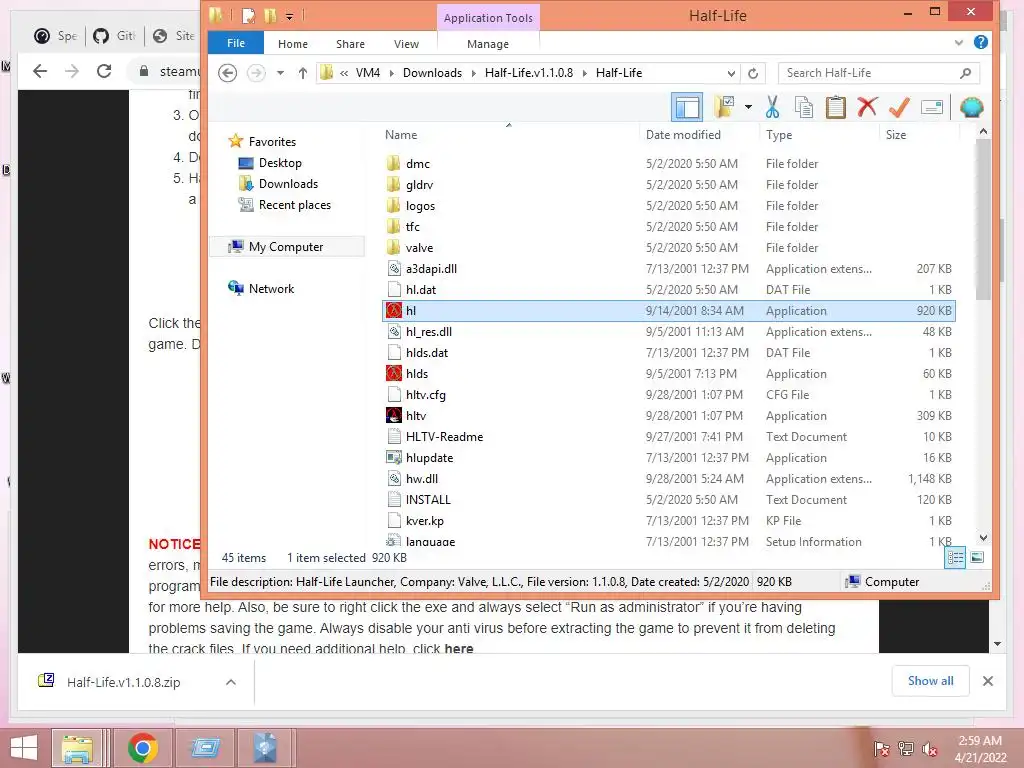This screenshot has height=768, width=1024.
Task: Click the hltv application icon
Action: (x=394, y=415)
